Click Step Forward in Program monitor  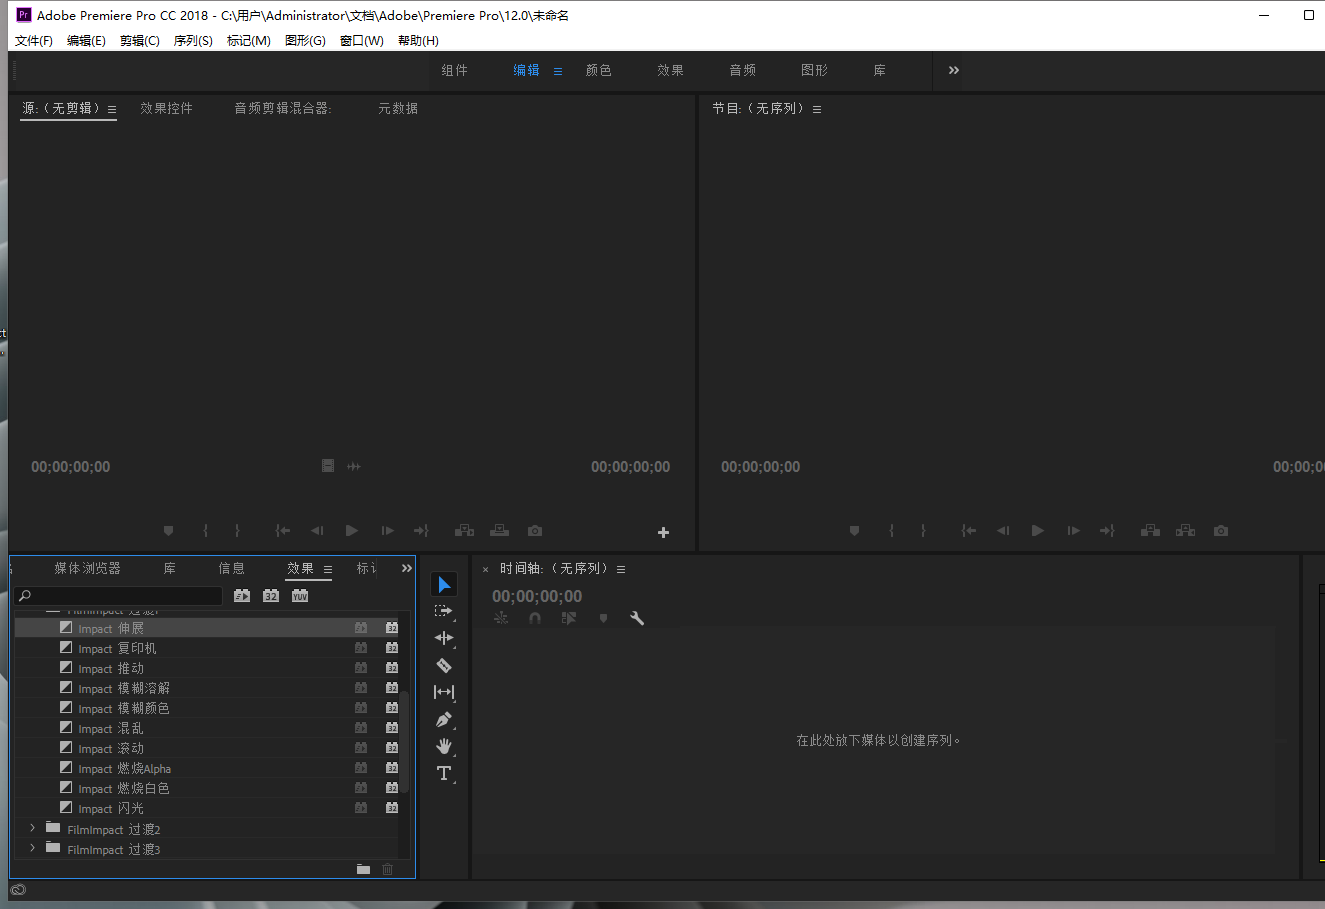tap(1073, 531)
